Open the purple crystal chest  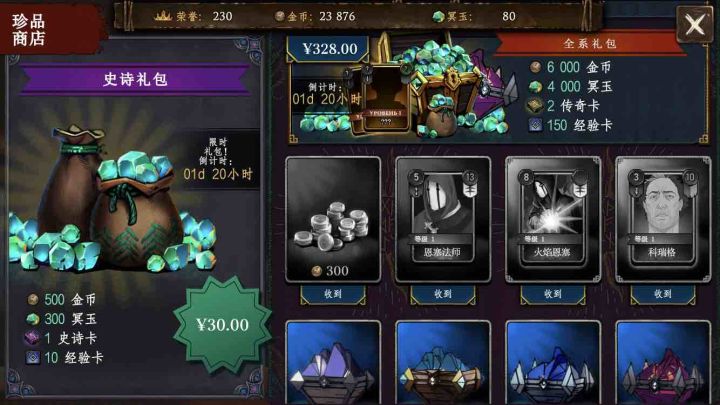pyautogui.click(x=333, y=363)
